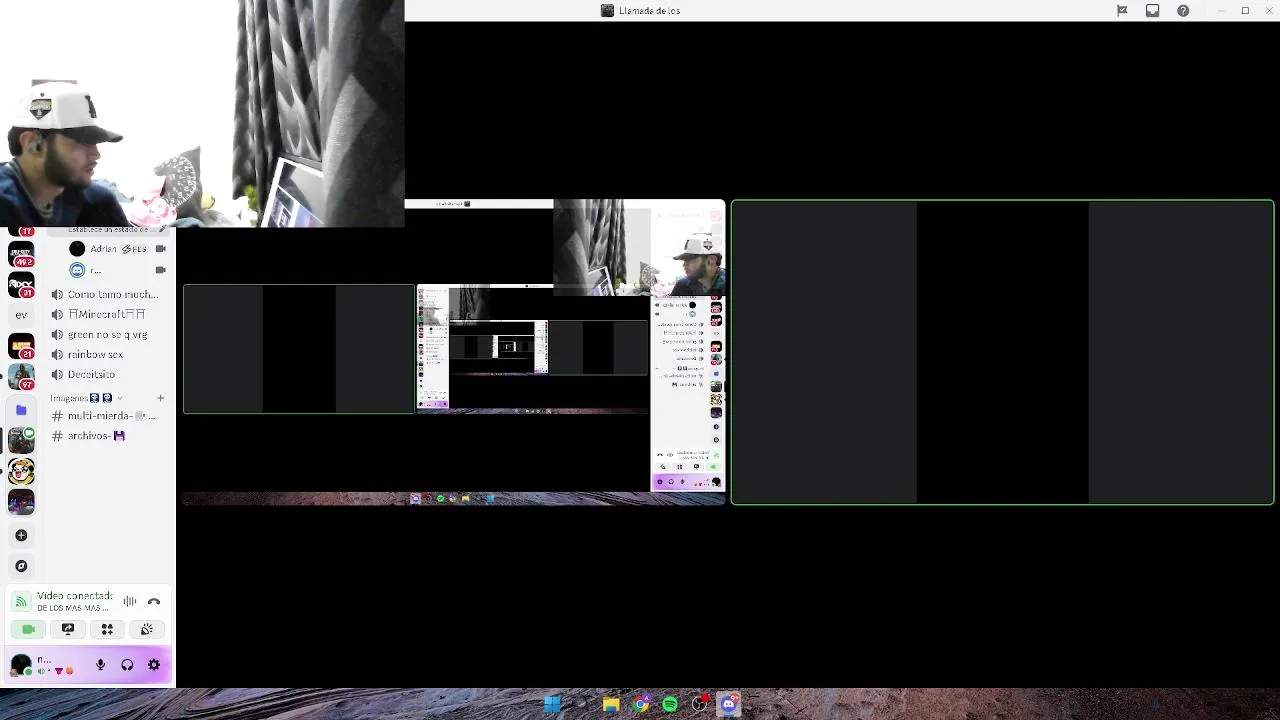Screen dimensions: 1280x720
Task: Join the Deceitsito voice channel
Action: (107, 374)
